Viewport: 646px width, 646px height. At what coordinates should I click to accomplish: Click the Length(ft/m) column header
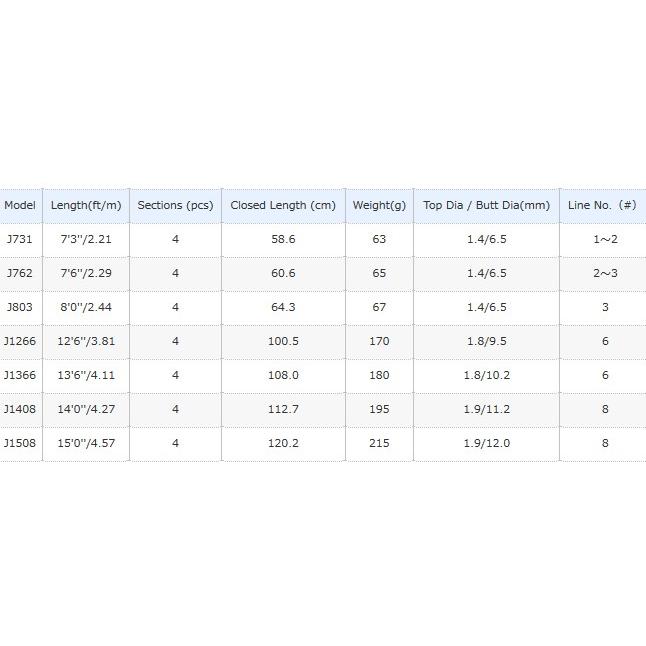click(x=86, y=205)
